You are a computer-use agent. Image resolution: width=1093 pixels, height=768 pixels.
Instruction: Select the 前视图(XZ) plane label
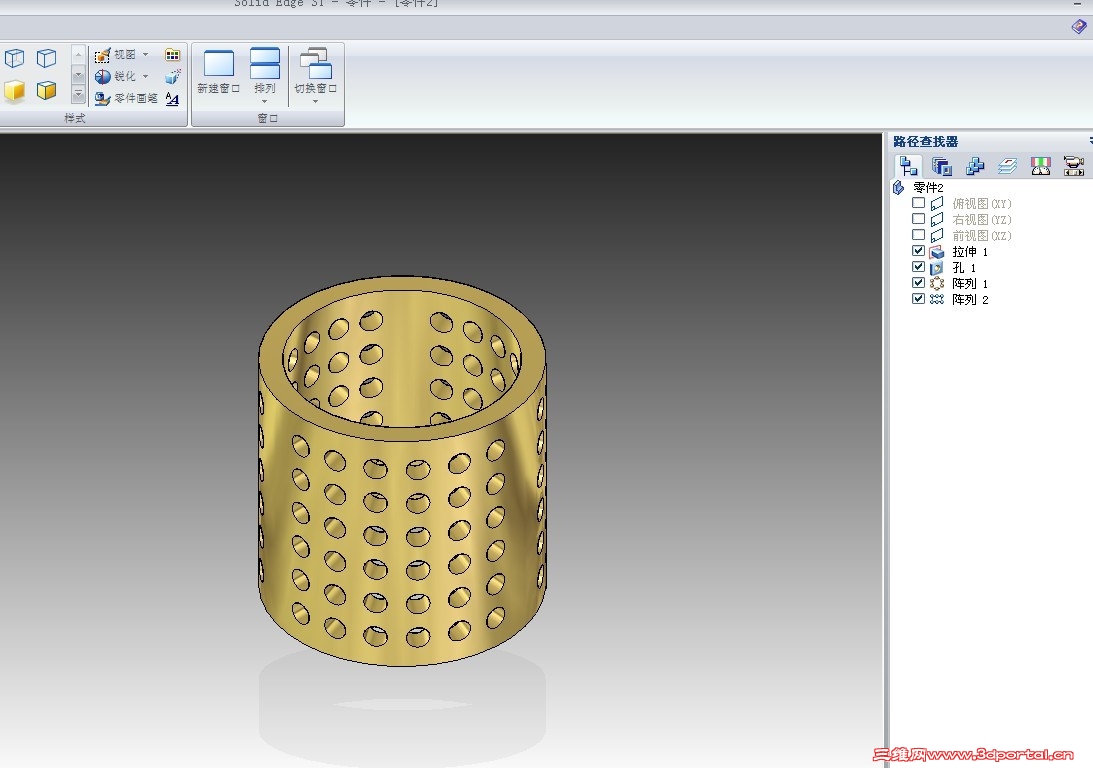point(981,236)
